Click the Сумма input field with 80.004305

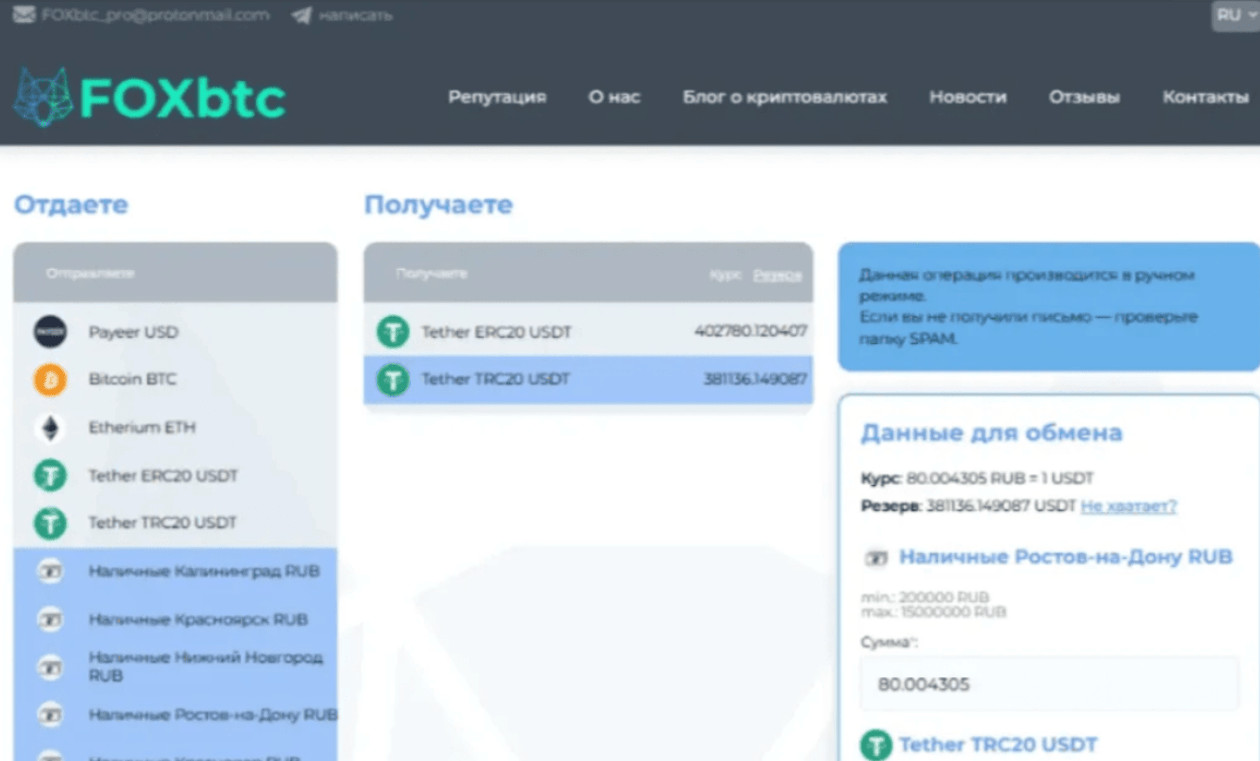(1049, 684)
